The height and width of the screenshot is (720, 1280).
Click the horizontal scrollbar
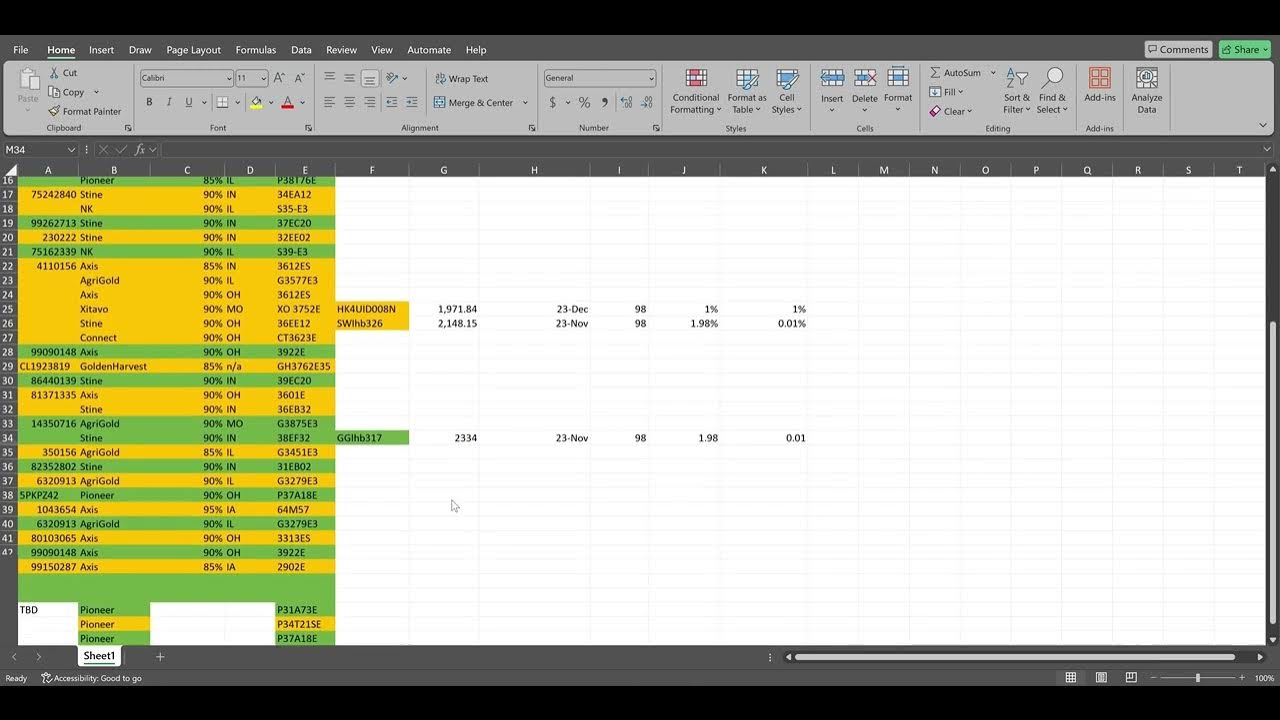click(x=1015, y=657)
